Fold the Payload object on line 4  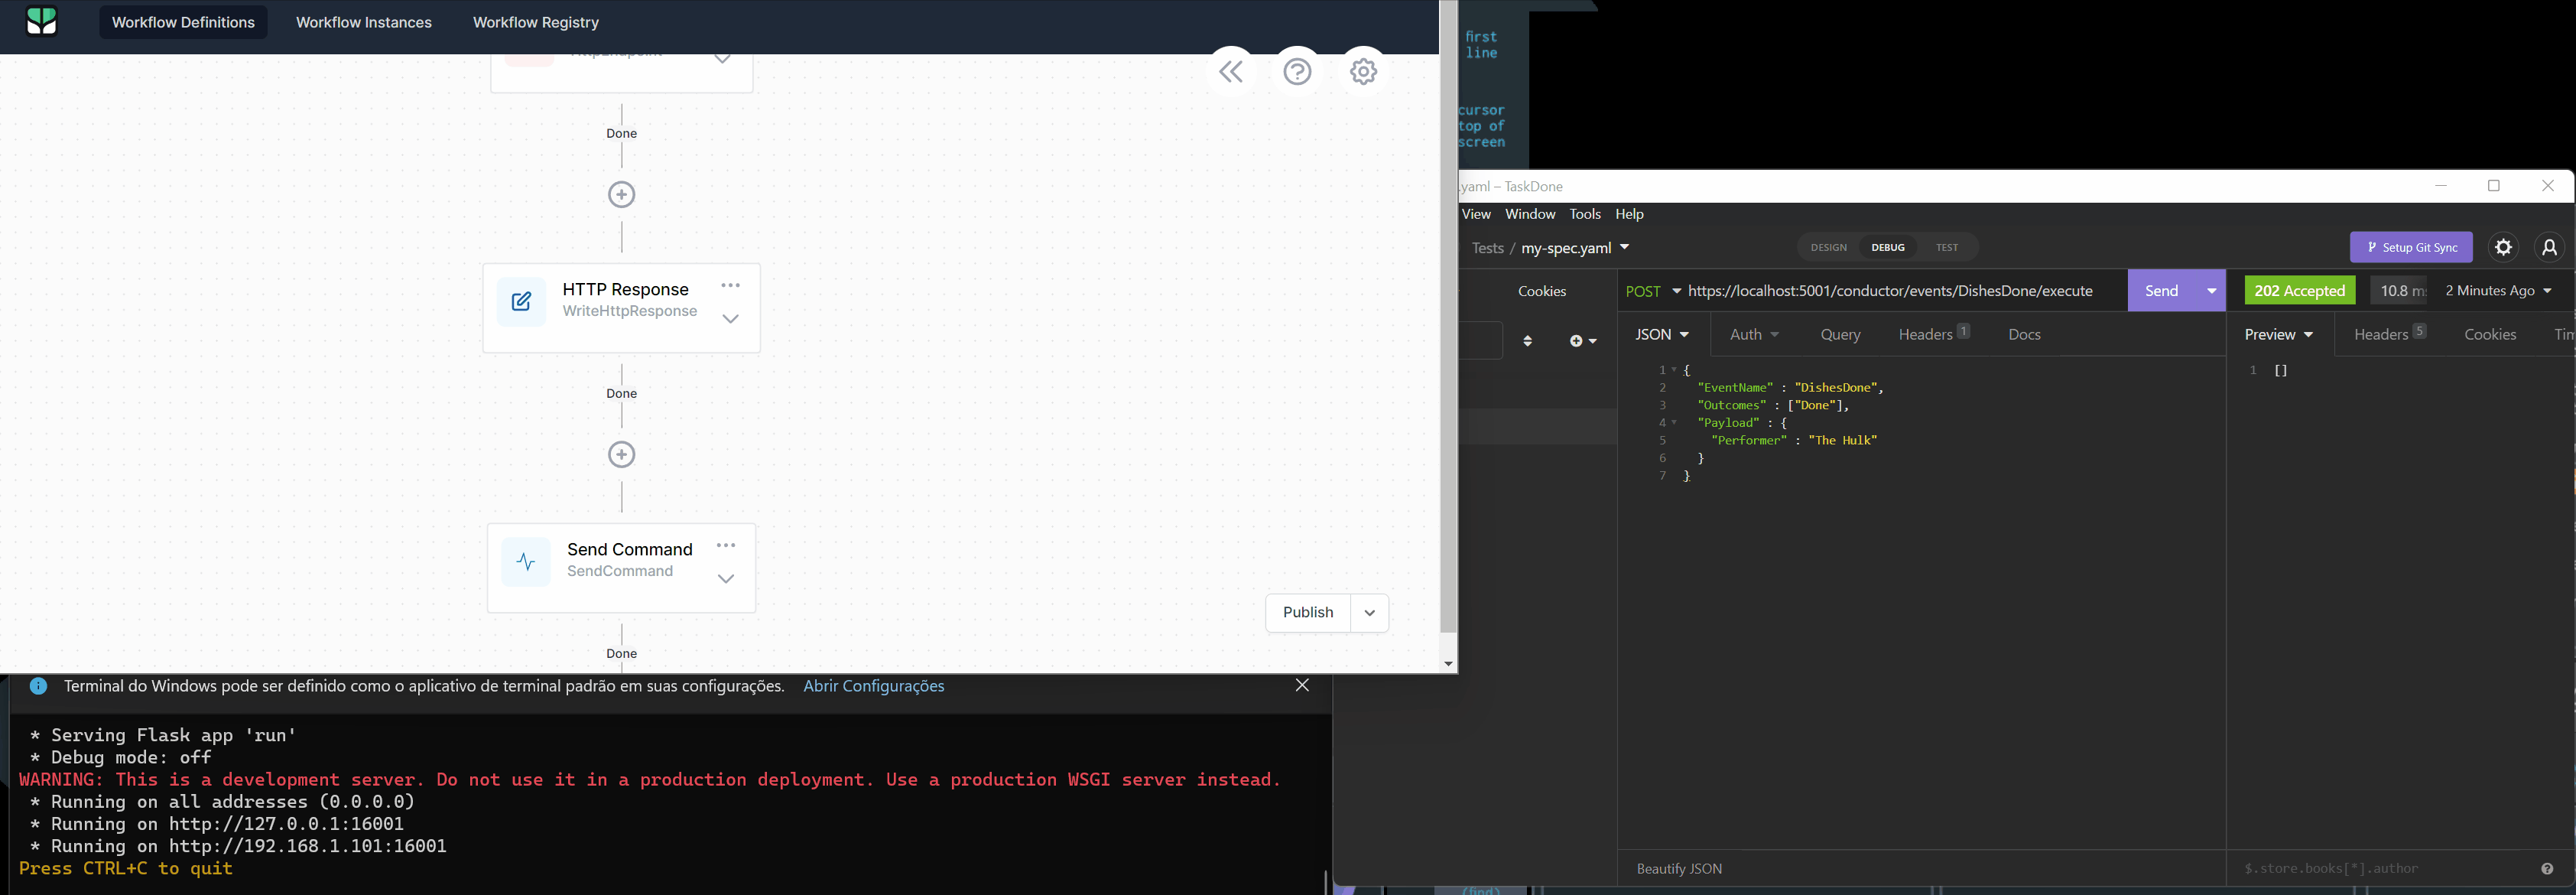tap(1674, 423)
